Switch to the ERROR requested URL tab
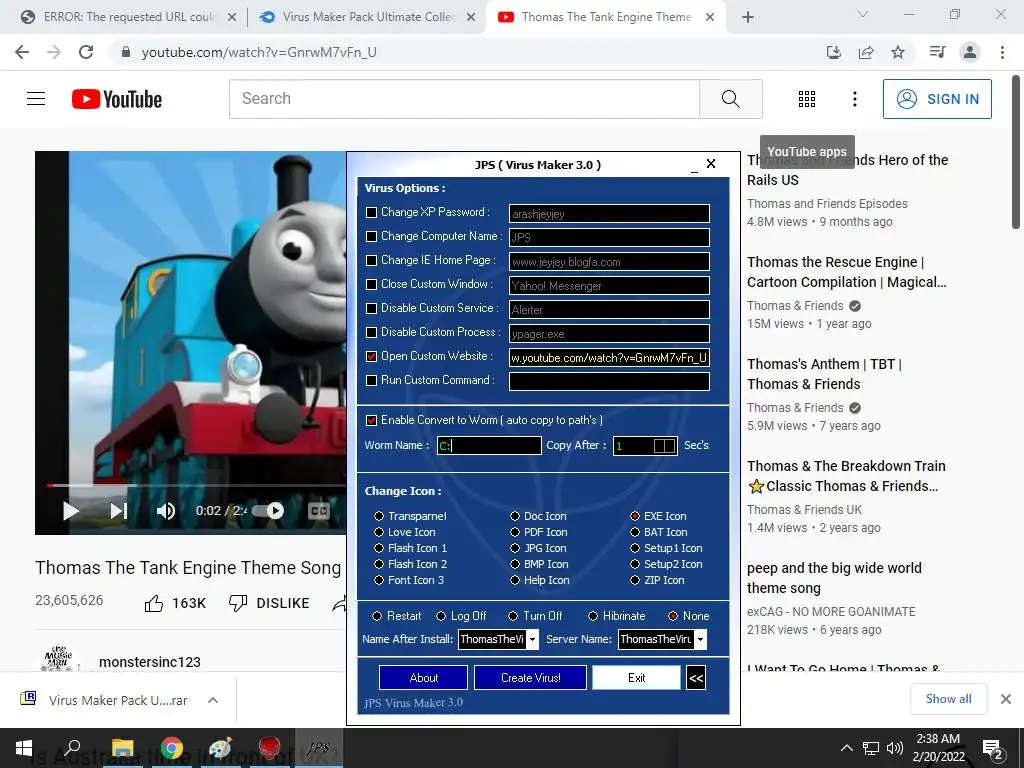Viewport: 1024px width, 768px height. [129, 17]
